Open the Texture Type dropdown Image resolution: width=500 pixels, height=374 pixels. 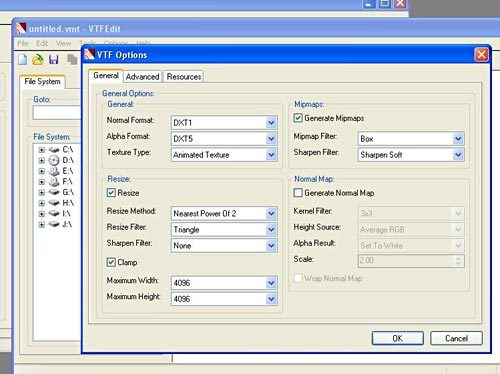(x=224, y=155)
